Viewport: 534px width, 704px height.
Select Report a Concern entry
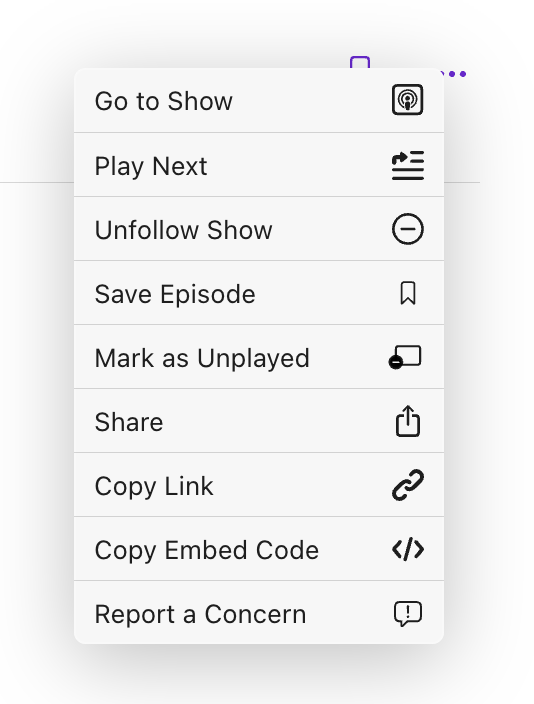click(x=259, y=613)
